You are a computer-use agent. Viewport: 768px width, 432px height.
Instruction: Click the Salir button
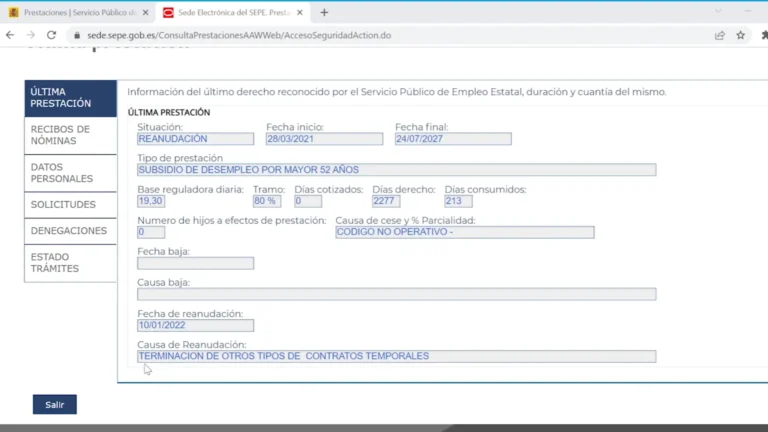(55, 405)
